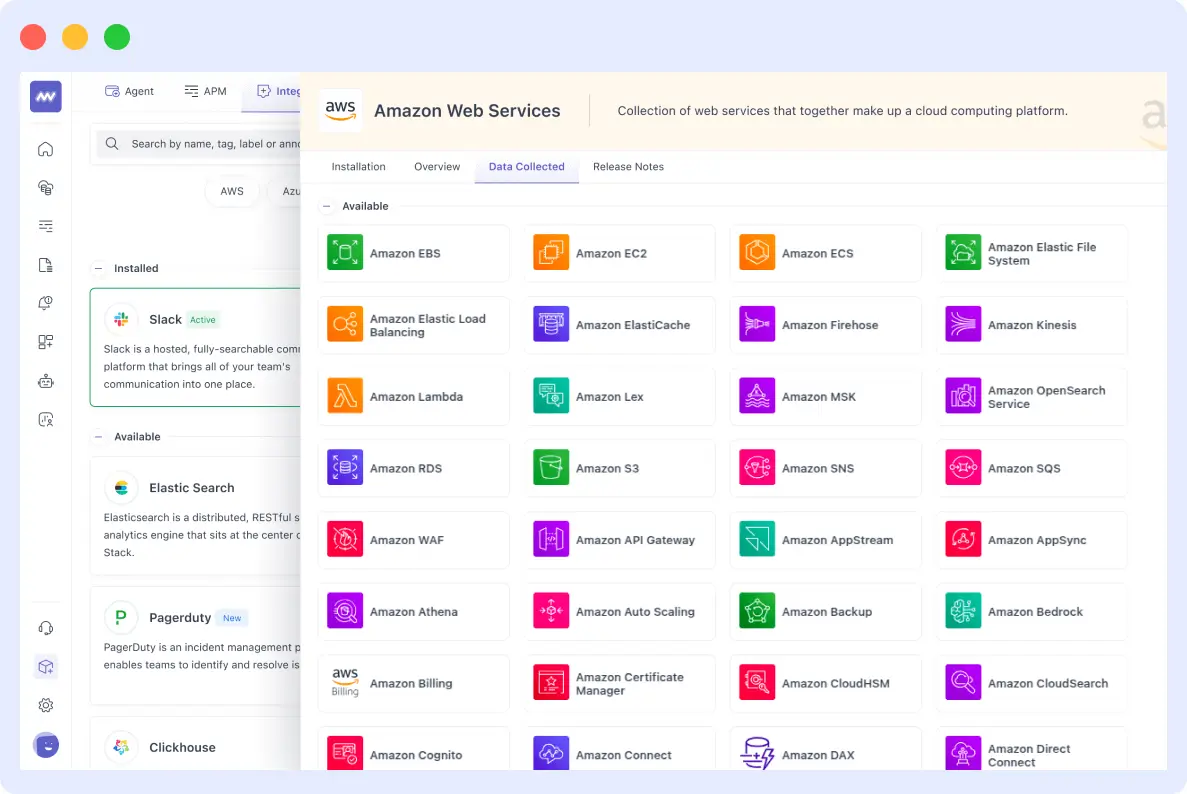1187x794 pixels.
Task: Collapse the Available integrations section
Action: (x=325, y=206)
